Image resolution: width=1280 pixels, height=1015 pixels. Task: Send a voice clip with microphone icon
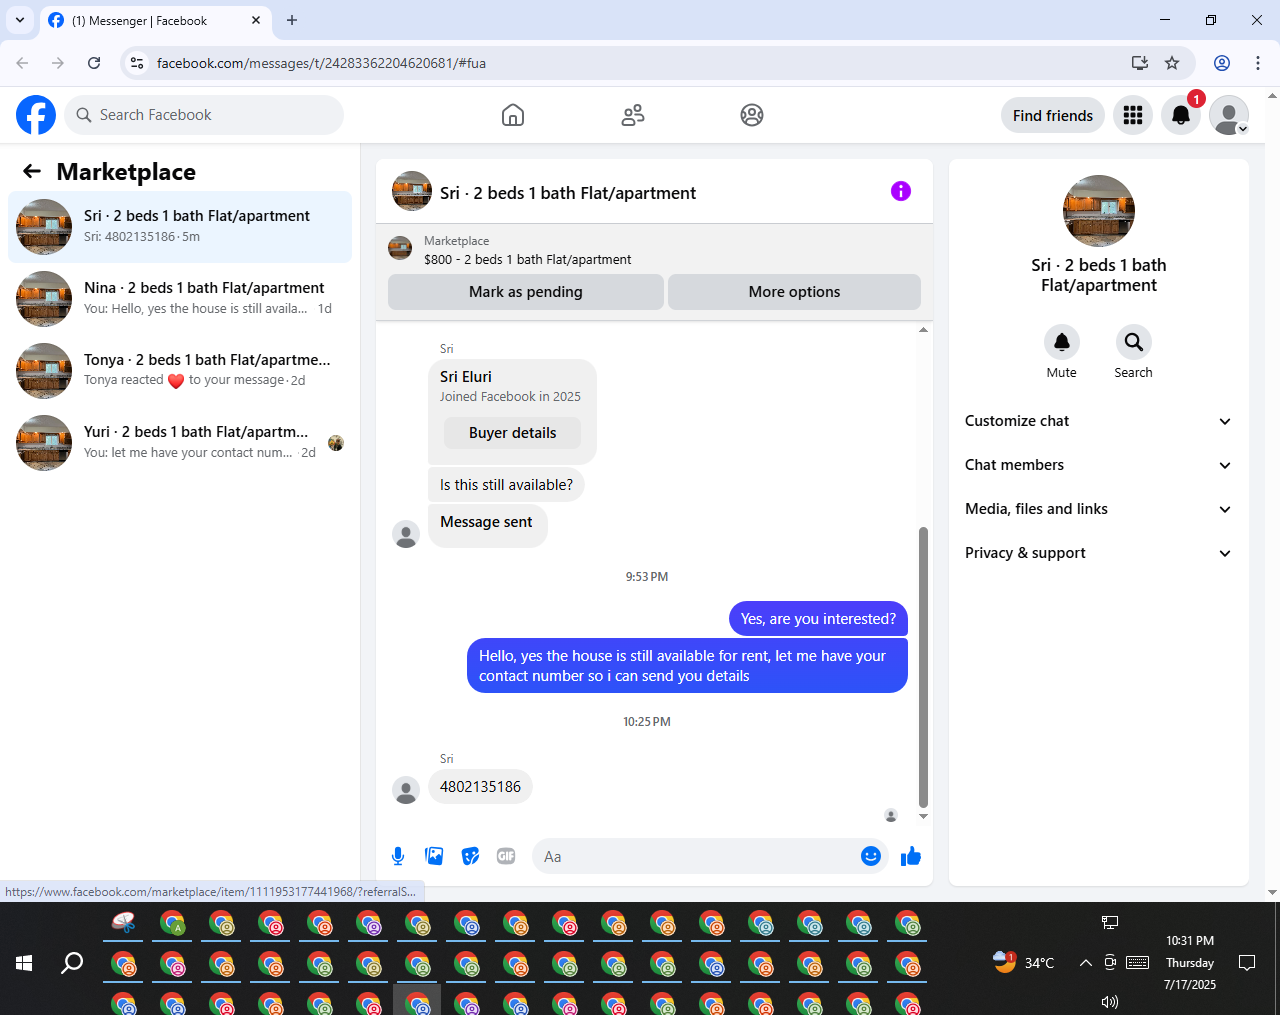pyautogui.click(x=398, y=856)
